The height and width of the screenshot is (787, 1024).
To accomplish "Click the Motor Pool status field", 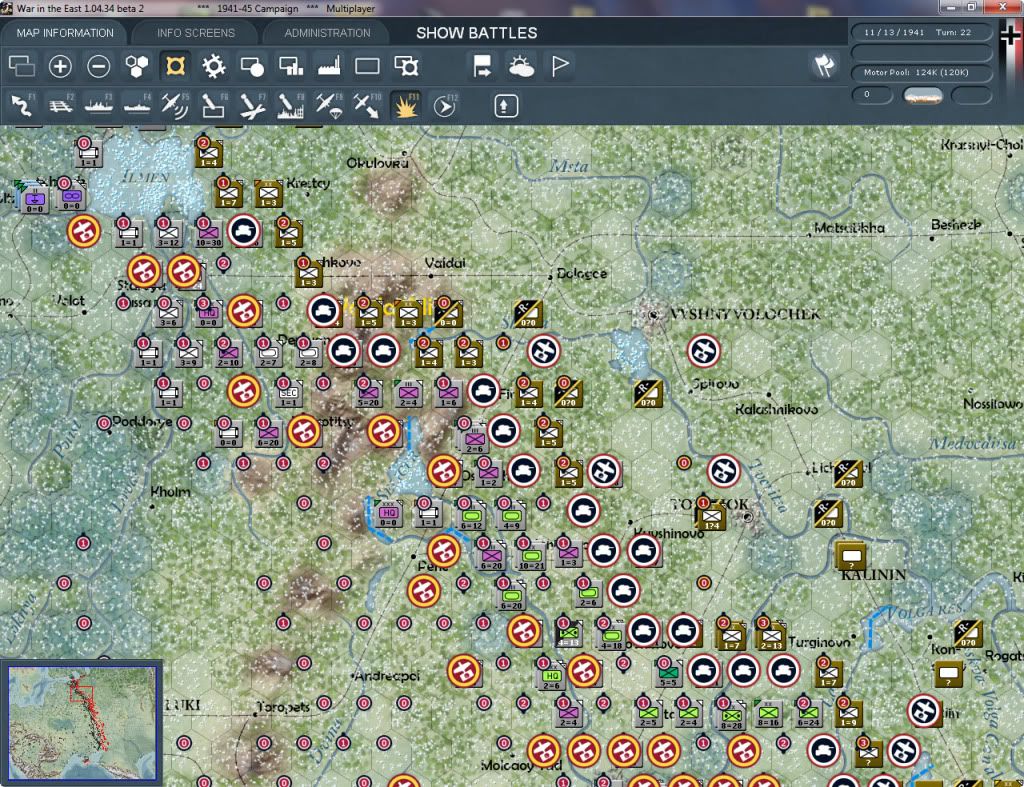I will click(921, 72).
